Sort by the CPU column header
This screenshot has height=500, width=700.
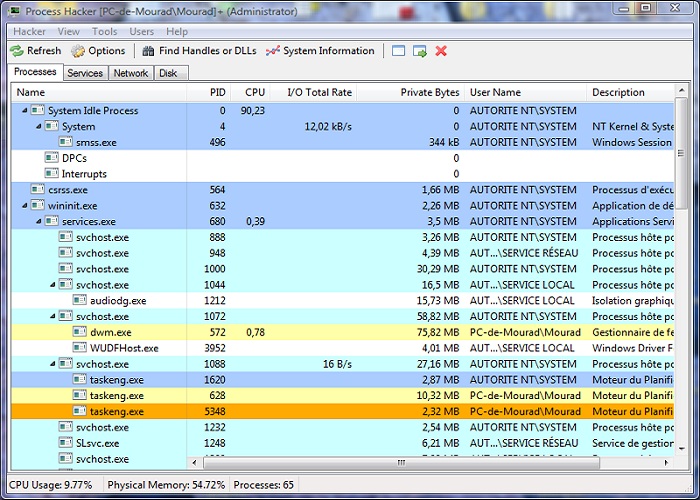250,92
